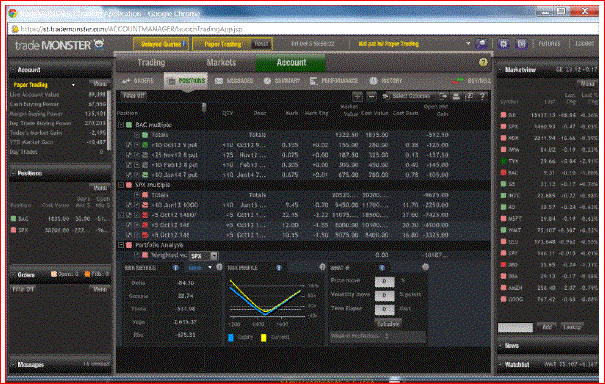The width and height of the screenshot is (605, 384).
Task: Click the Calculate button
Action: coord(388,324)
